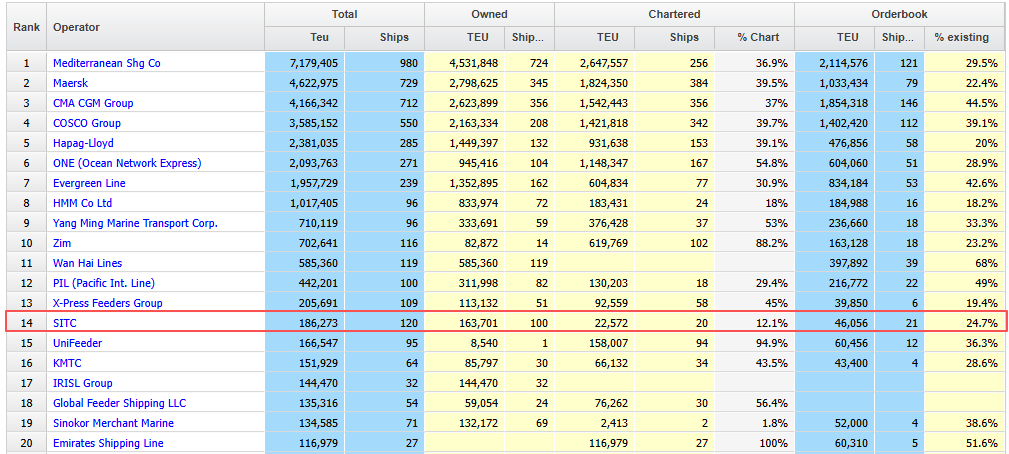Screen dimensions: 1009x454
Task: Open X-Press Feeders Group link
Action: [107, 303]
